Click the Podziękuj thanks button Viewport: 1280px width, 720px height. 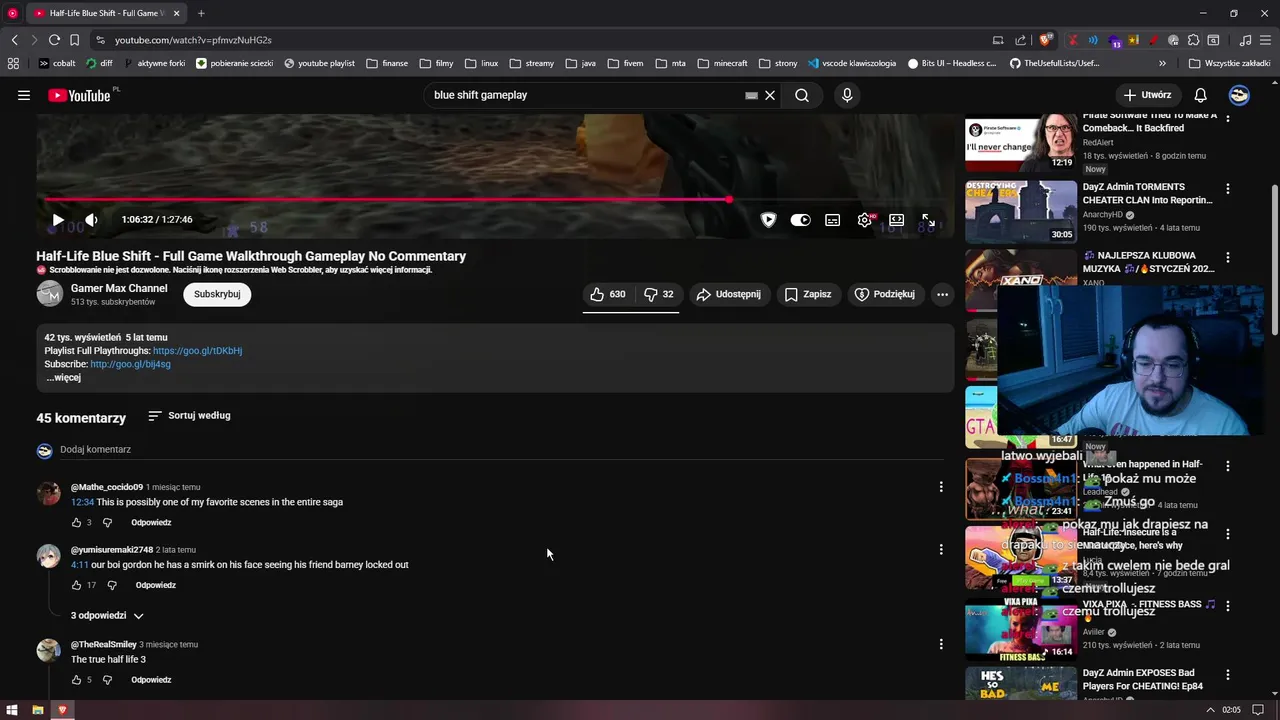click(x=884, y=294)
